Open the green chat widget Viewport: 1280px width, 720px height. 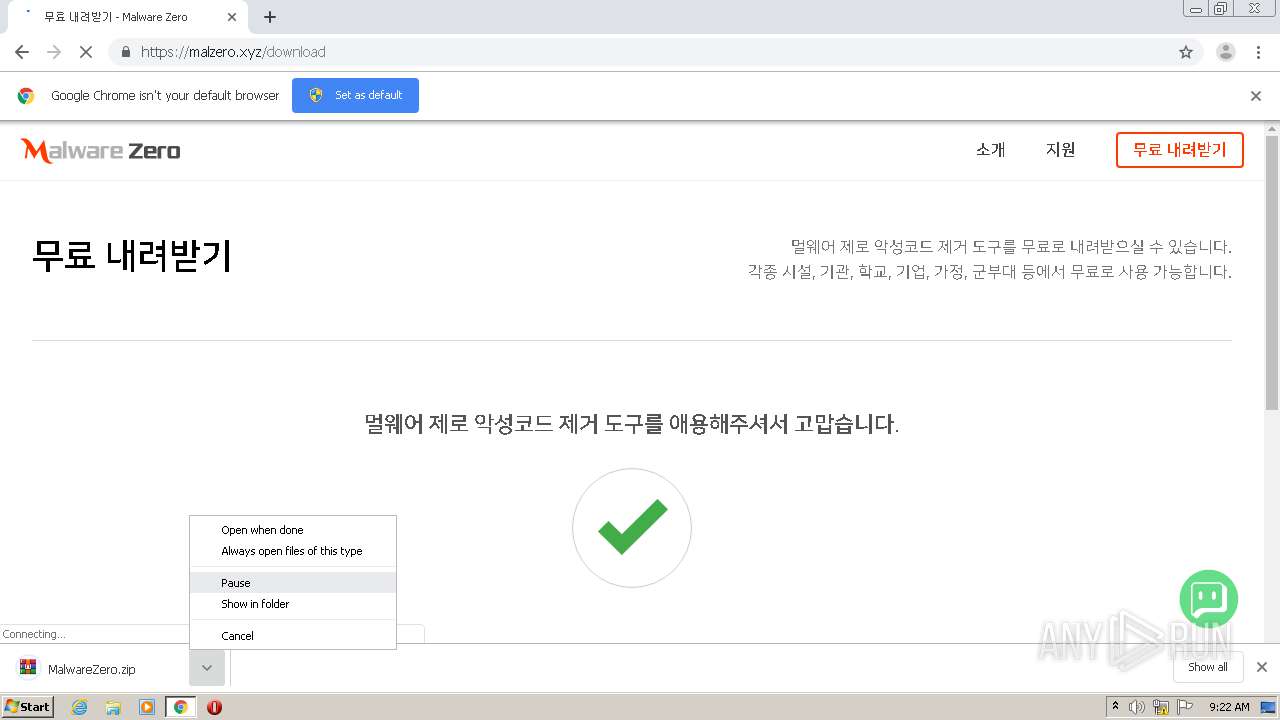(x=1208, y=599)
